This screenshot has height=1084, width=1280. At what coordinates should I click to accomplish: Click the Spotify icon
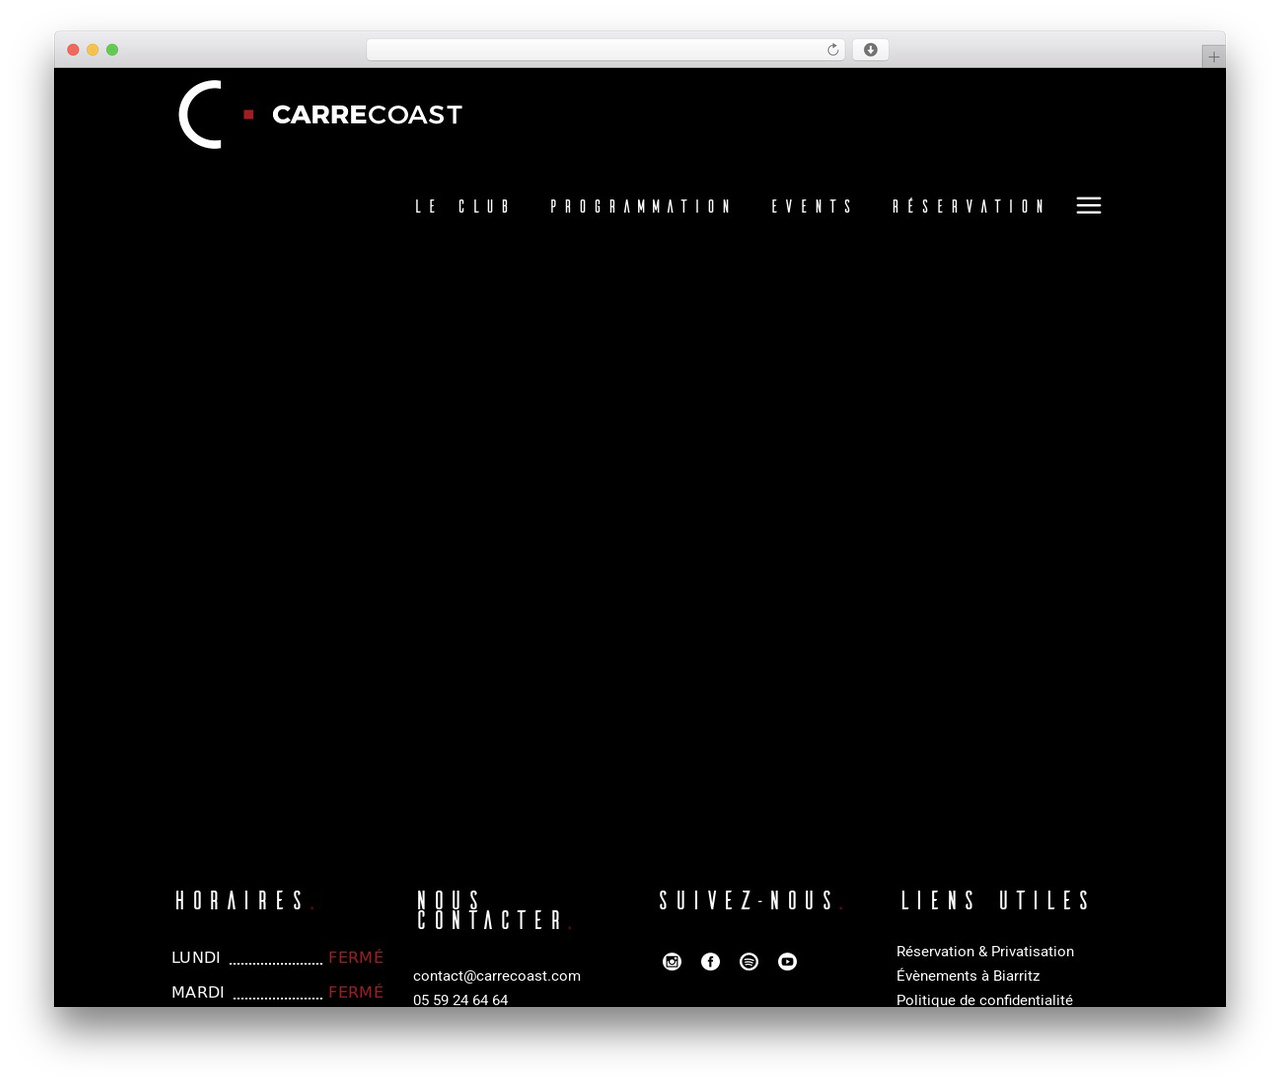749,961
